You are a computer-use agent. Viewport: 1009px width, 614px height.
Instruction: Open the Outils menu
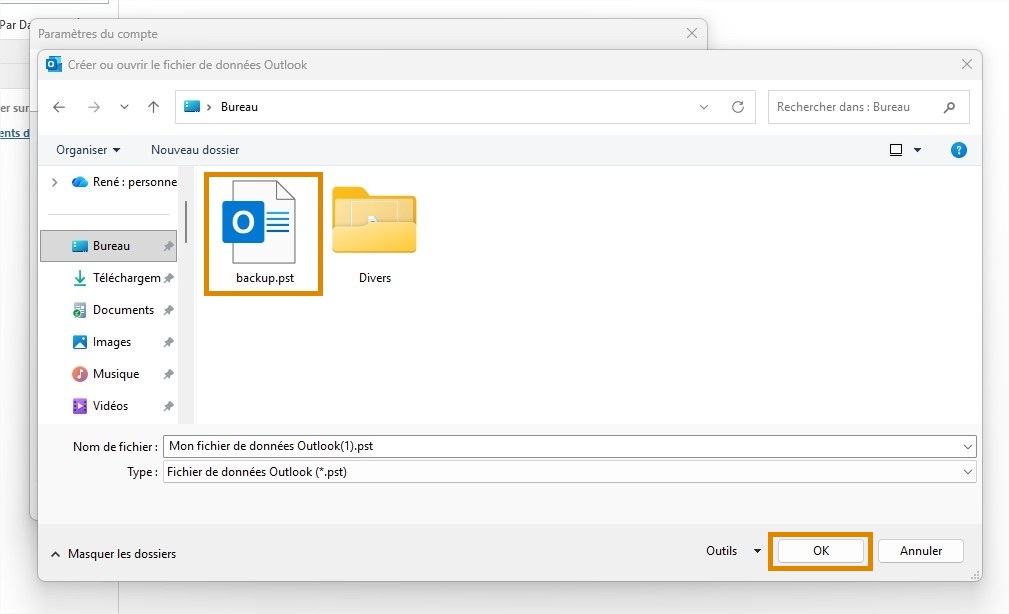coord(732,551)
